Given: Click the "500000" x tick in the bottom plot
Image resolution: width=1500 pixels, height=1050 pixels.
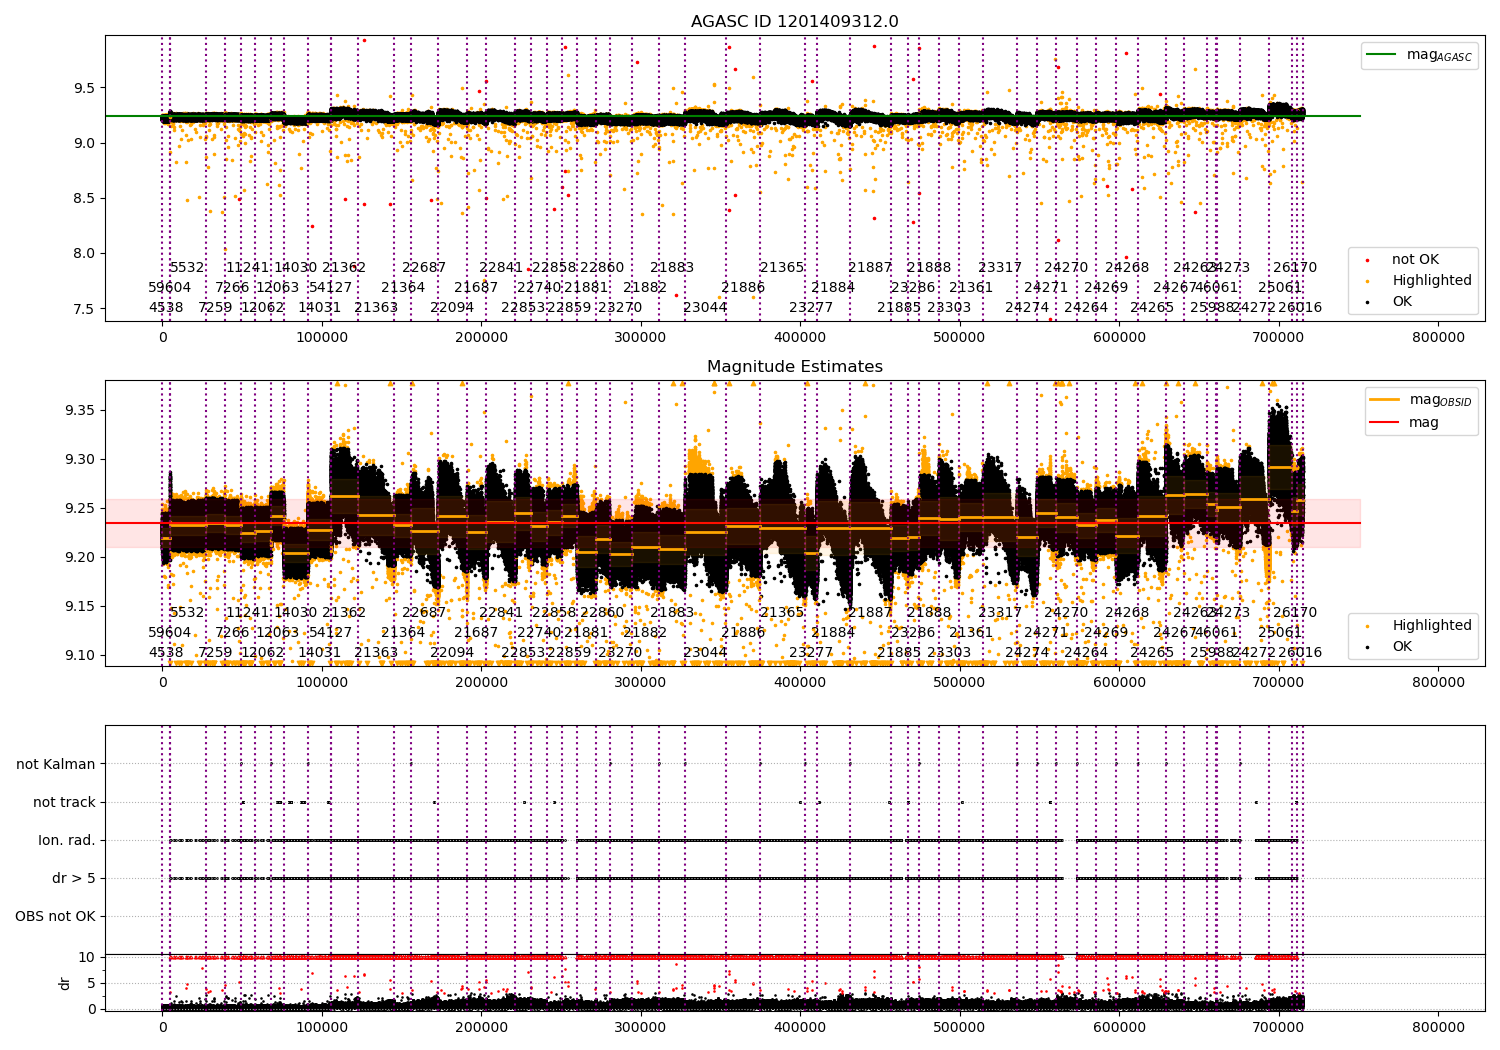Looking at the screenshot, I should (960, 1026).
